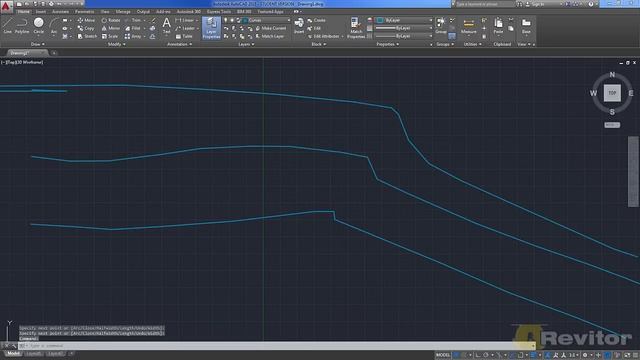The width and height of the screenshot is (640, 360).
Task: Click the Fillet tool
Action: [x=133, y=28]
